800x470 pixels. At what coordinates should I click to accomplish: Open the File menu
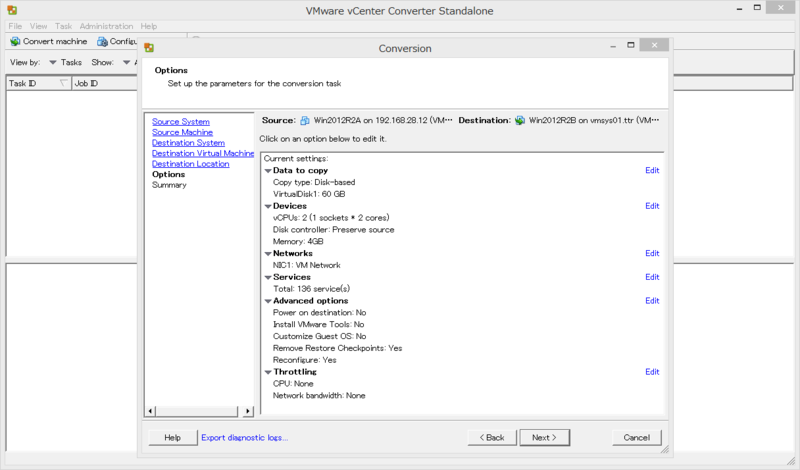click(15, 26)
